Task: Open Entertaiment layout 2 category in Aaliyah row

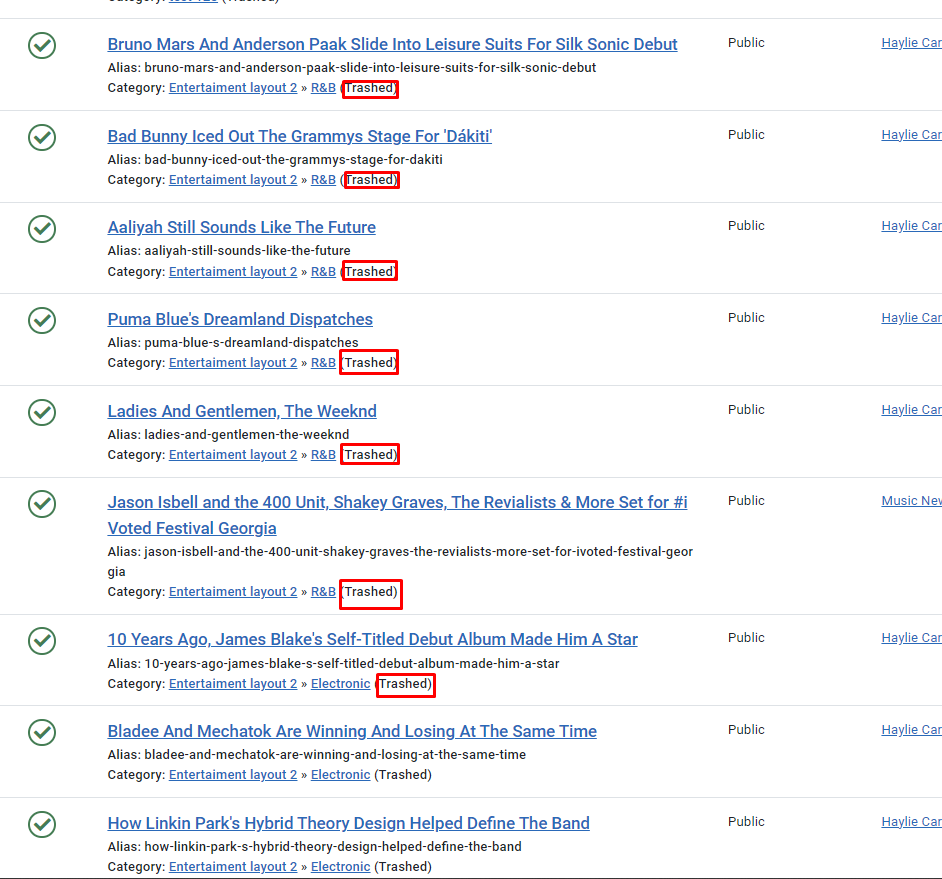Action: [233, 272]
